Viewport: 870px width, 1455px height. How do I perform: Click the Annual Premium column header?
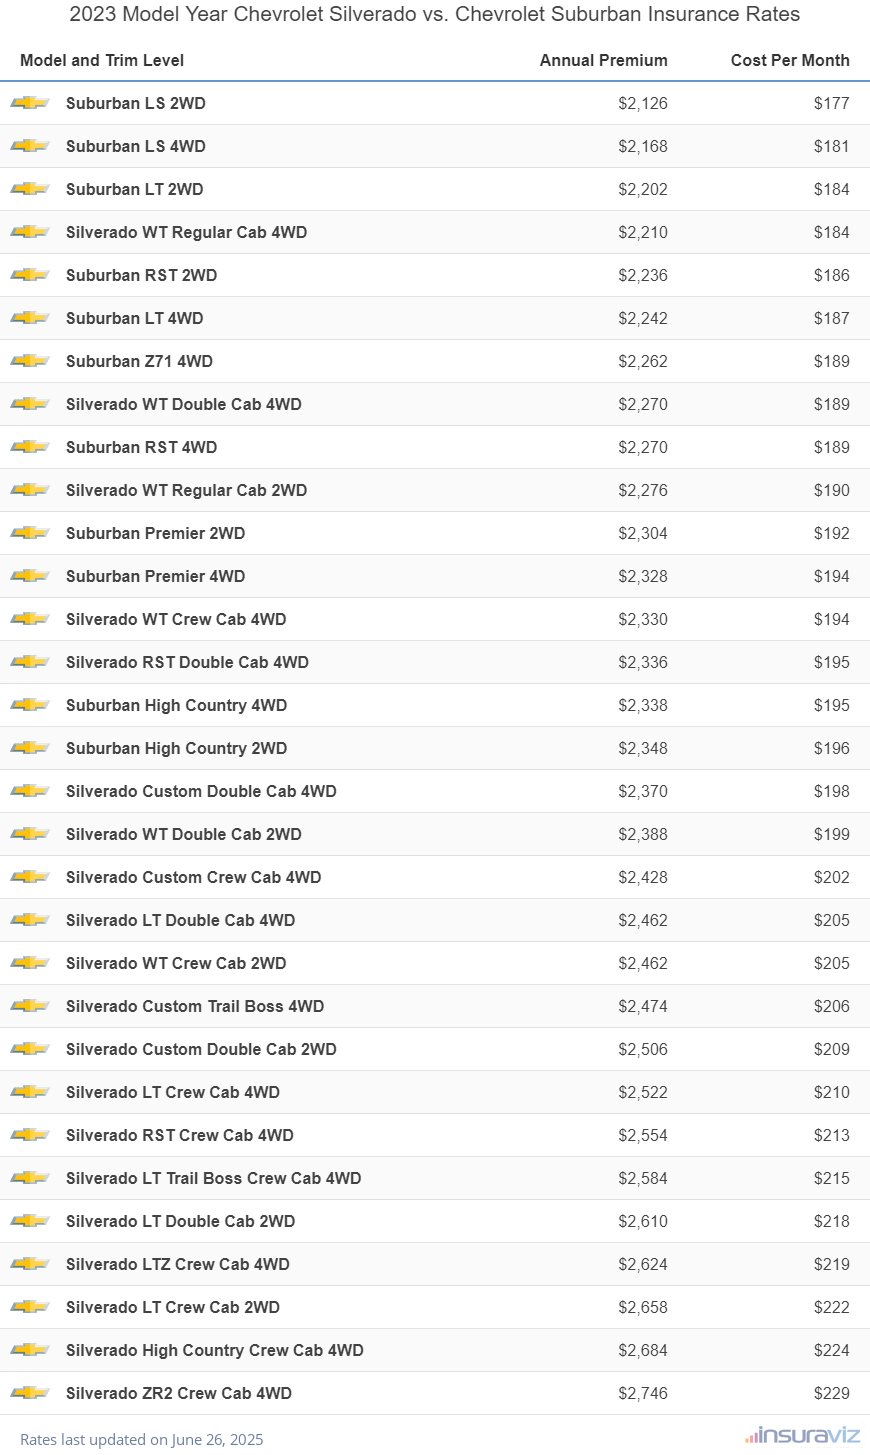[604, 60]
